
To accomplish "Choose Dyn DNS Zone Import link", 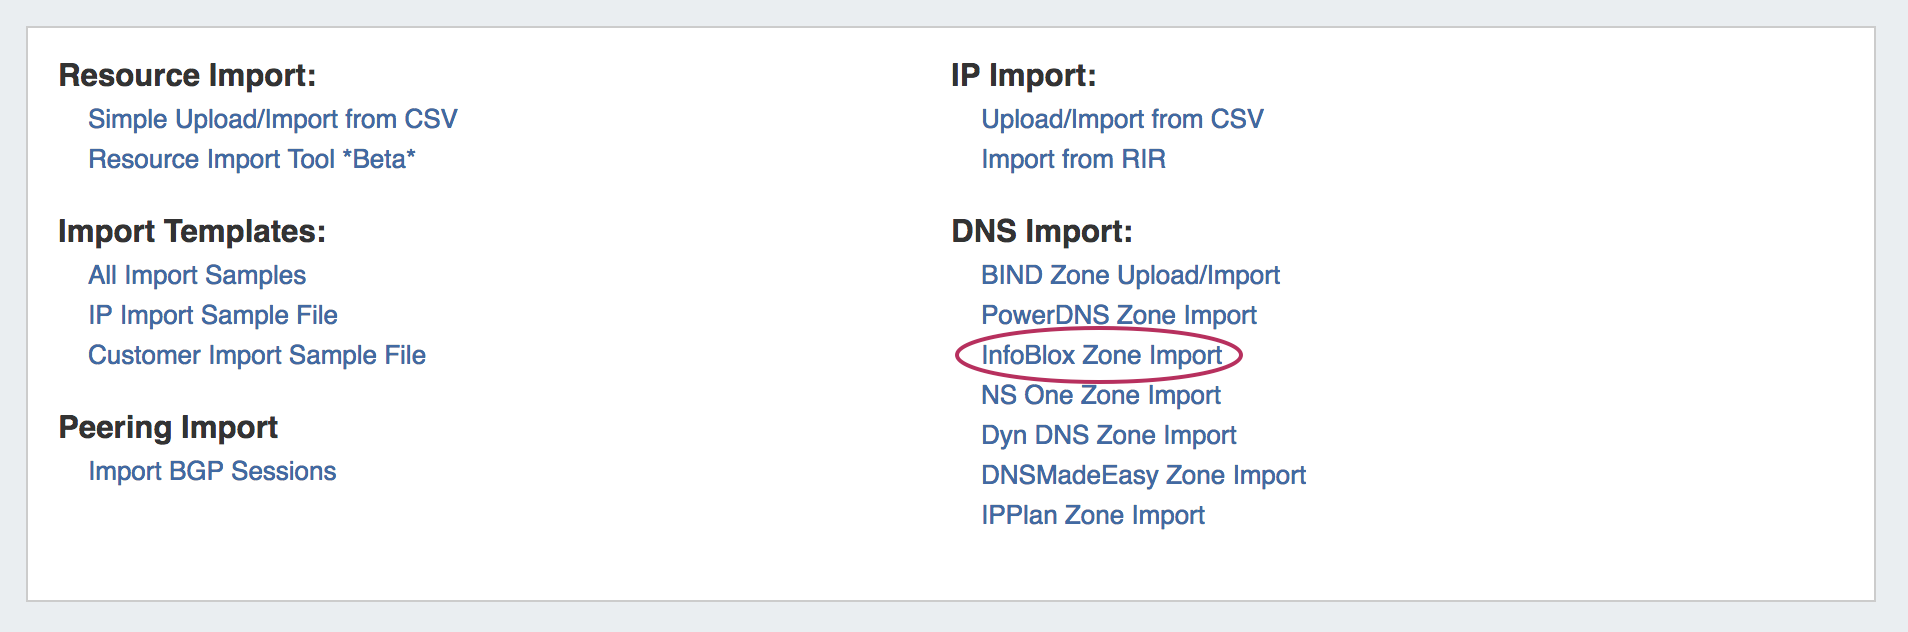I will coord(1108,435).
